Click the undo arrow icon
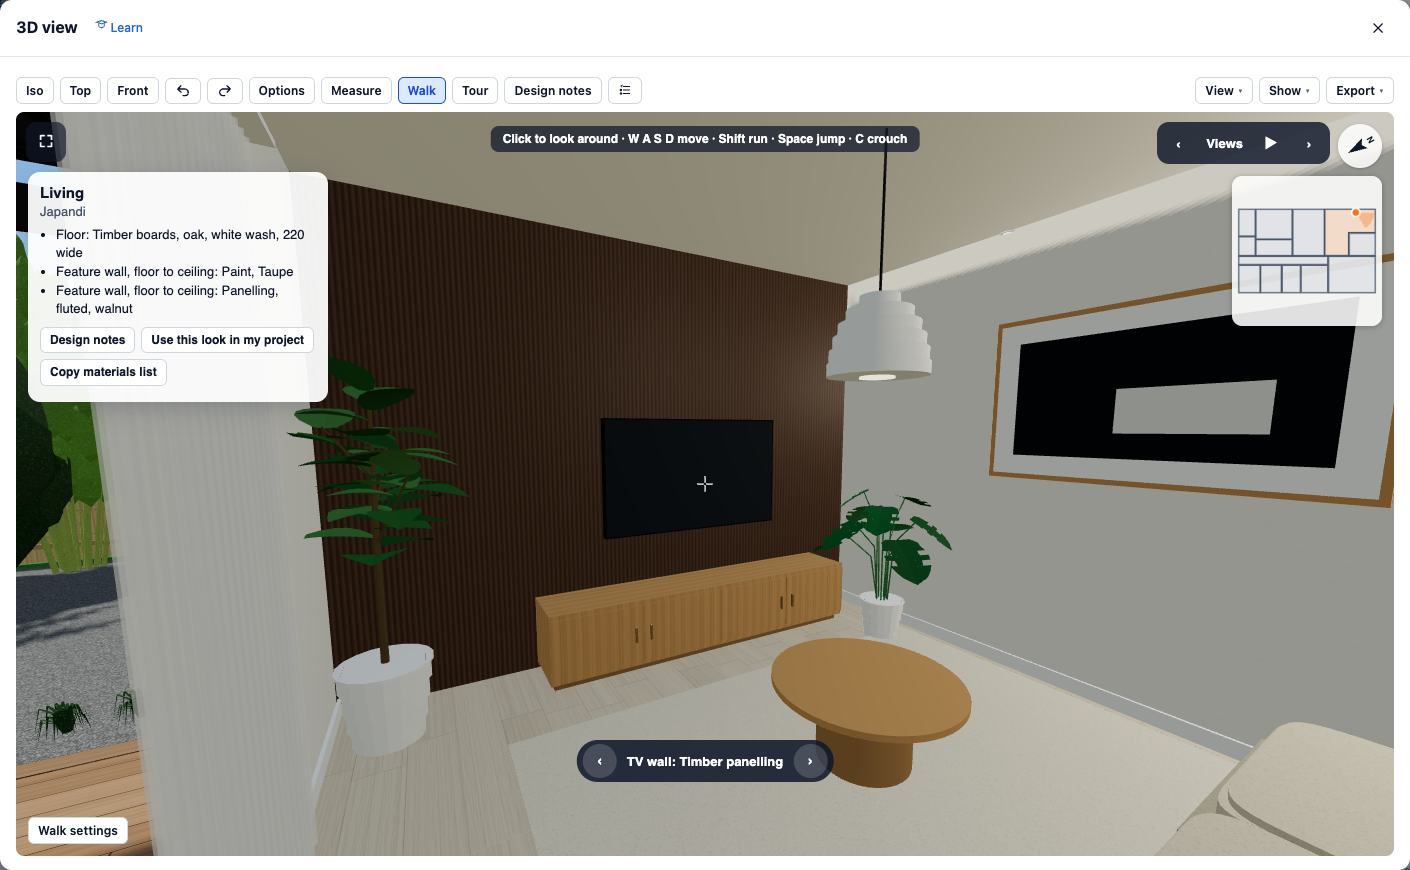 pos(183,91)
